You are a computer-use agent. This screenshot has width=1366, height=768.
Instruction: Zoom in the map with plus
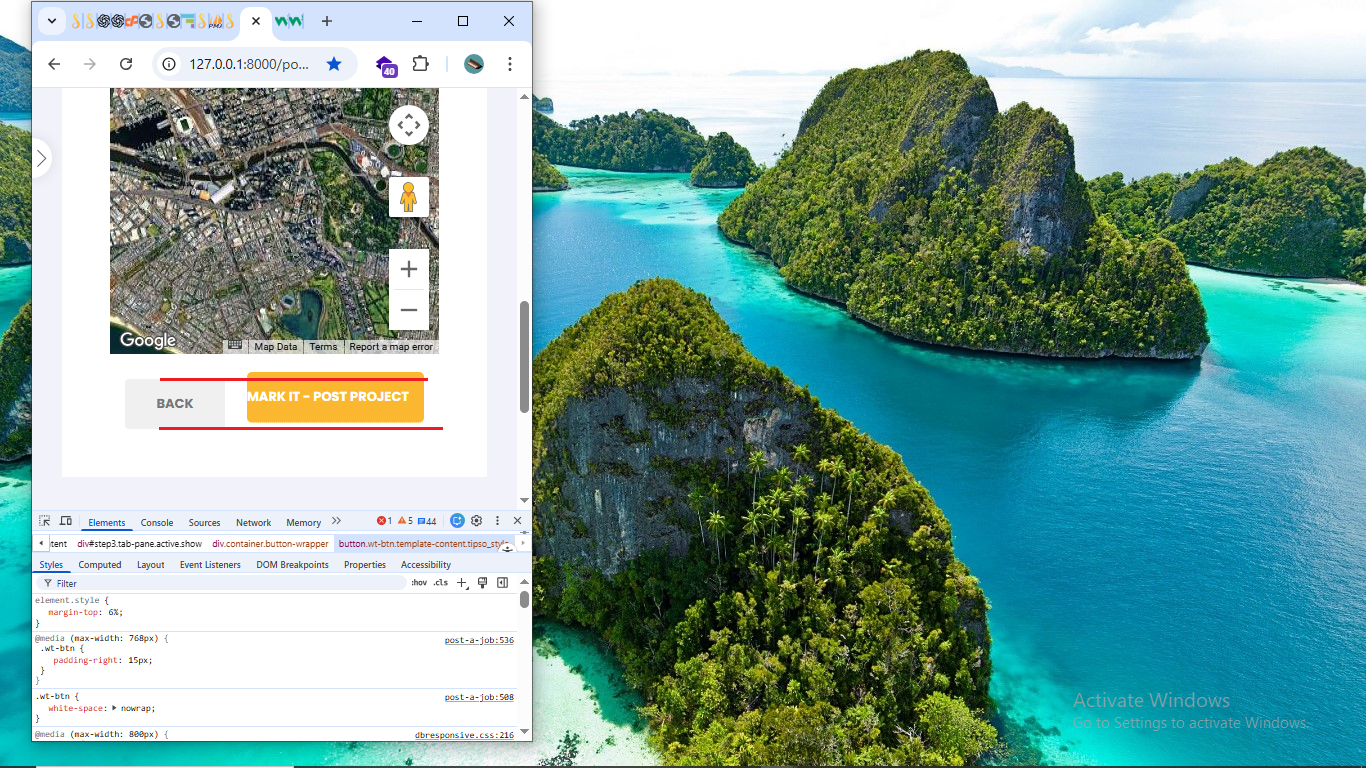408,269
